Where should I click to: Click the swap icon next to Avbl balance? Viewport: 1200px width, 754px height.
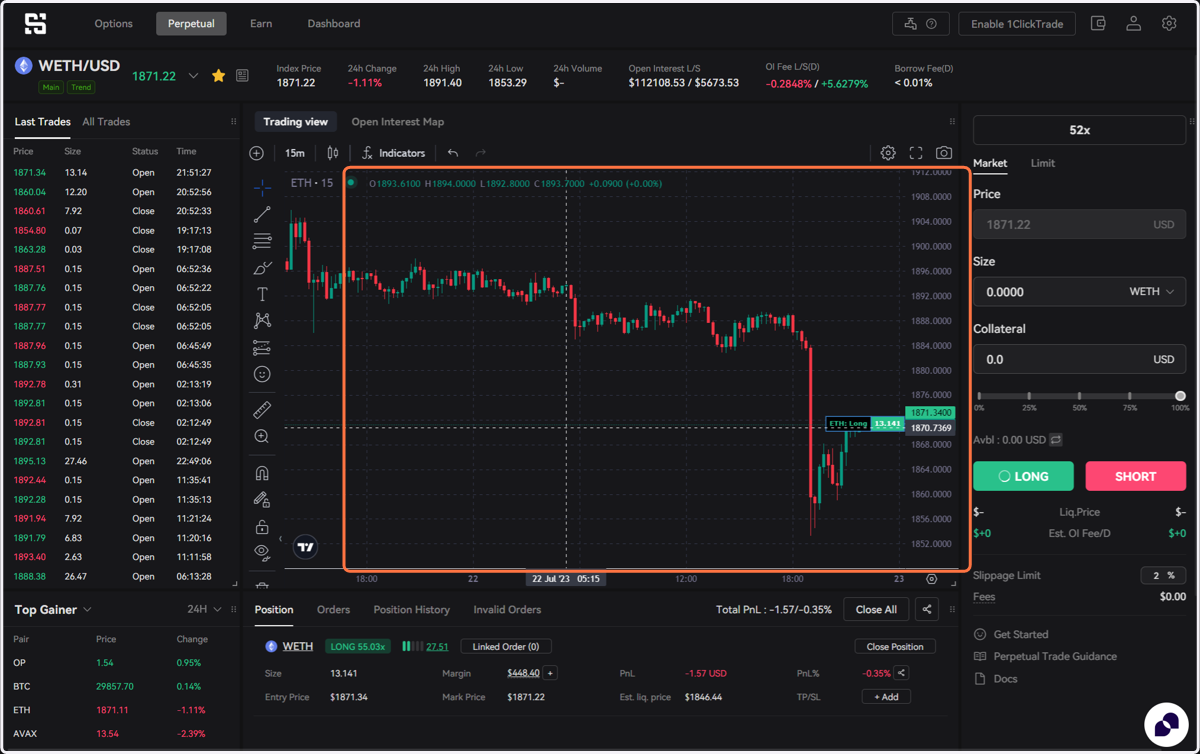click(x=1056, y=440)
